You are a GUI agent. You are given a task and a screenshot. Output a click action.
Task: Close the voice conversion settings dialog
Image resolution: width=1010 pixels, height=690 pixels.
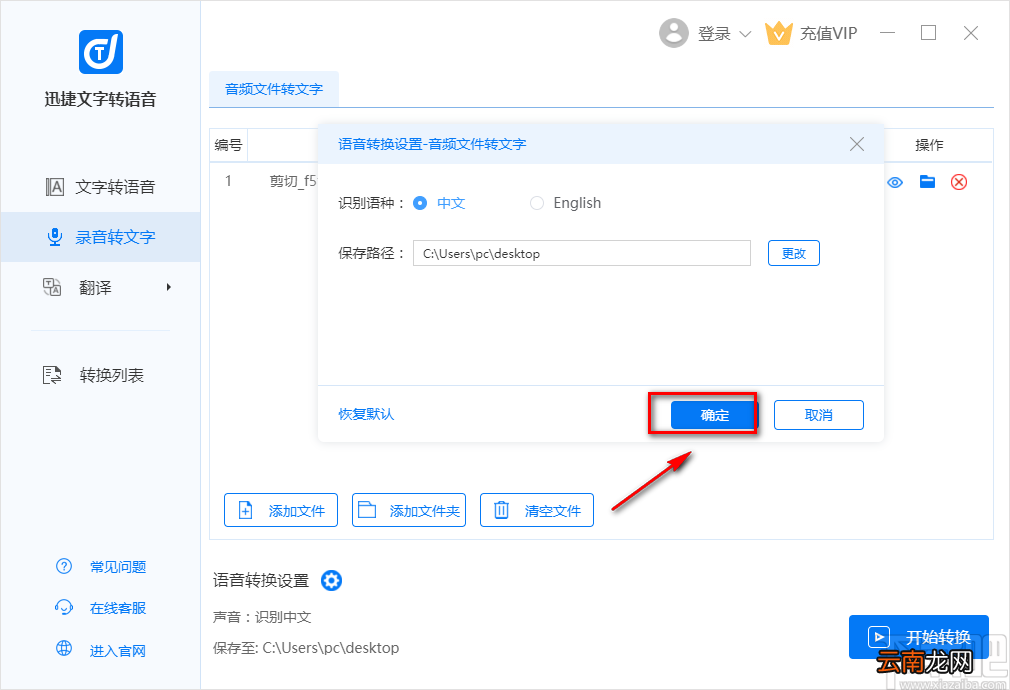coord(857,144)
